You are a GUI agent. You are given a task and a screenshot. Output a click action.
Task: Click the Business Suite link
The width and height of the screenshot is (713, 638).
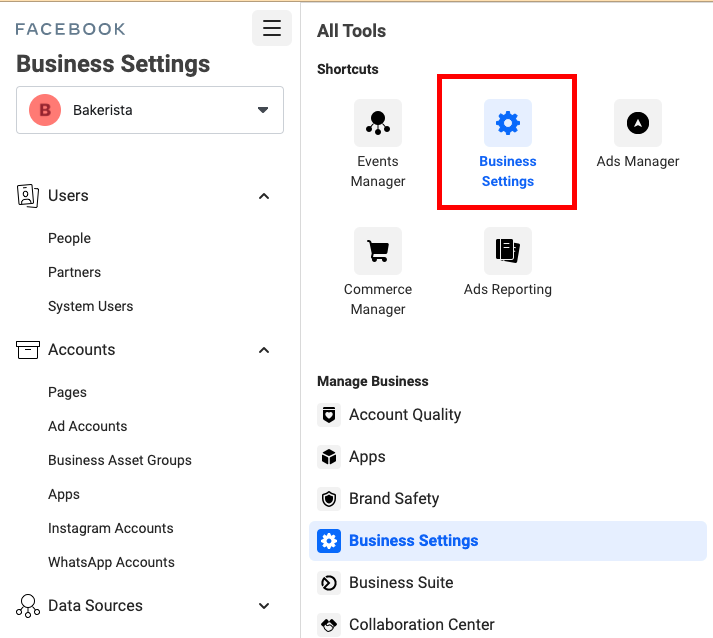(x=402, y=583)
